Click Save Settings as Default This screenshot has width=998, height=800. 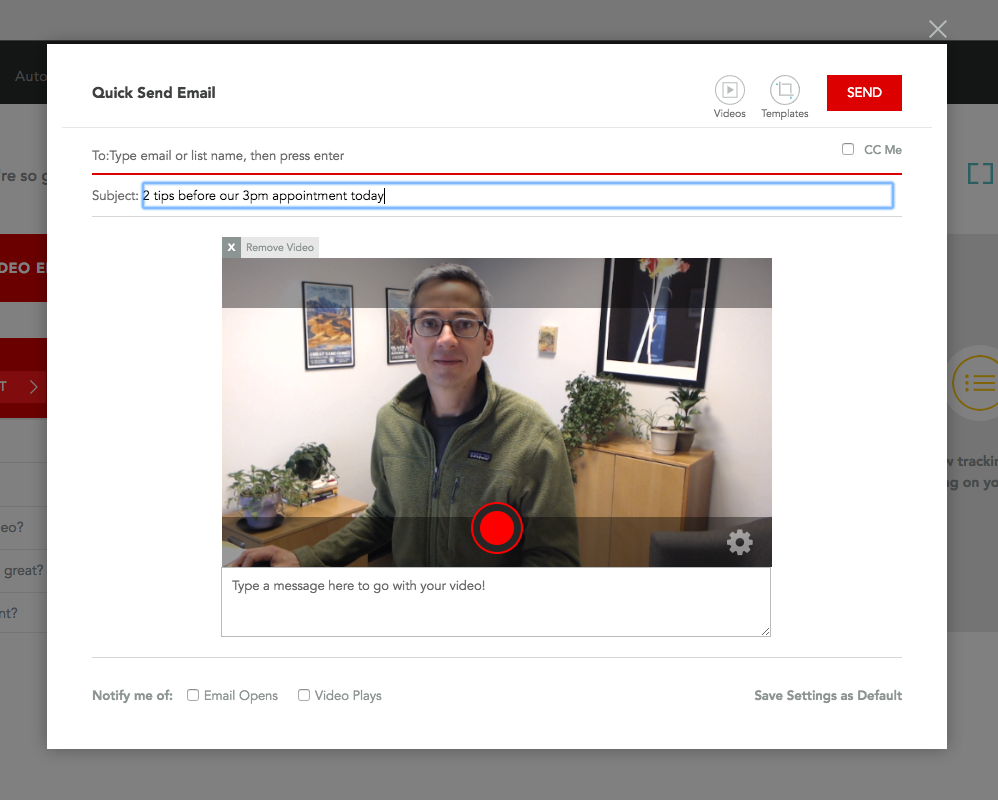pyautogui.click(x=828, y=696)
